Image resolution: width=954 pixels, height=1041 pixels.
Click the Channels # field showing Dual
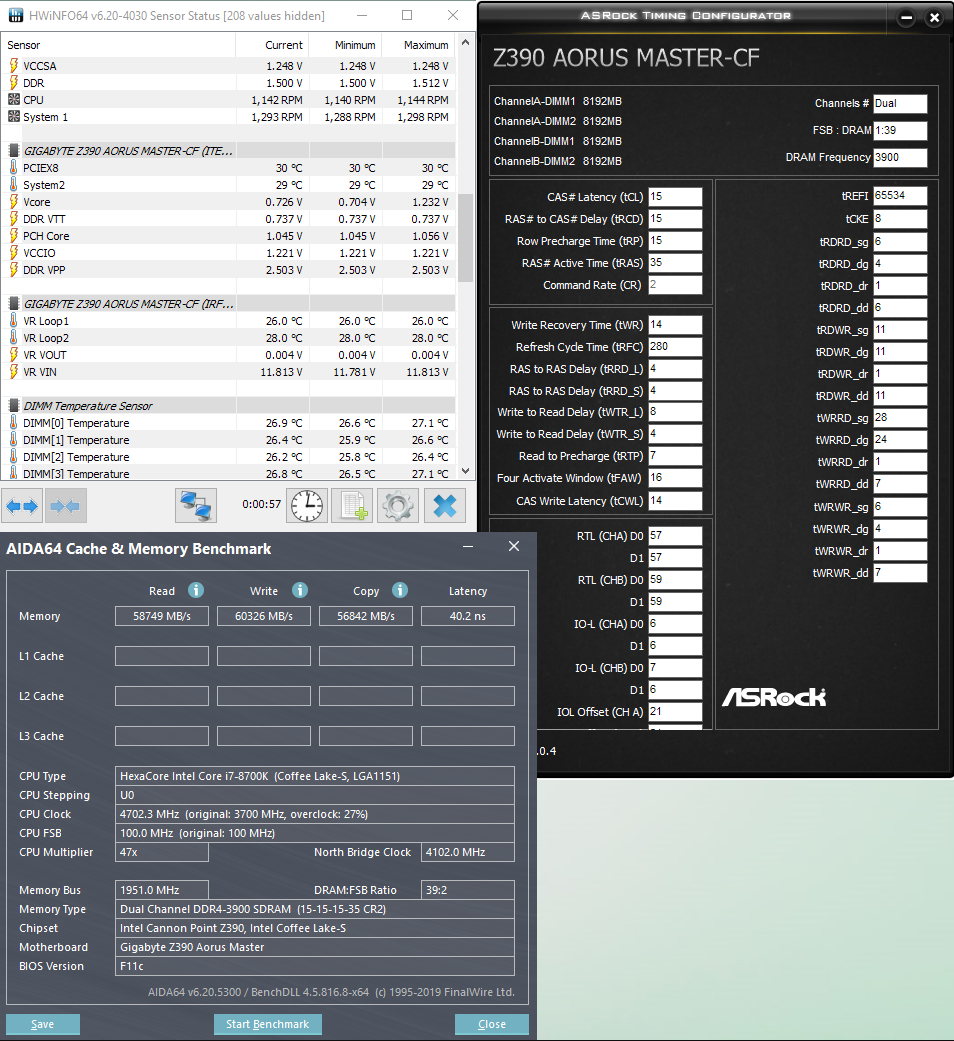900,103
